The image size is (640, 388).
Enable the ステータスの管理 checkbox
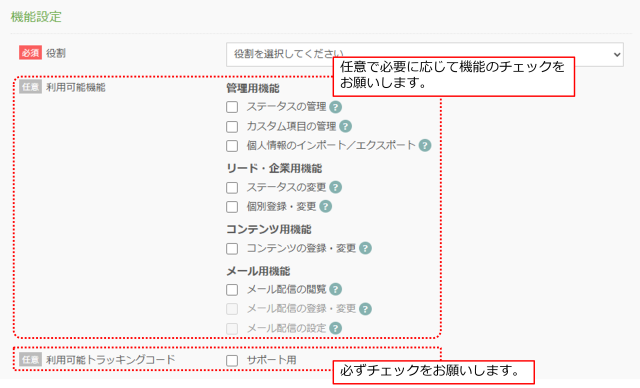pyautogui.click(x=232, y=107)
